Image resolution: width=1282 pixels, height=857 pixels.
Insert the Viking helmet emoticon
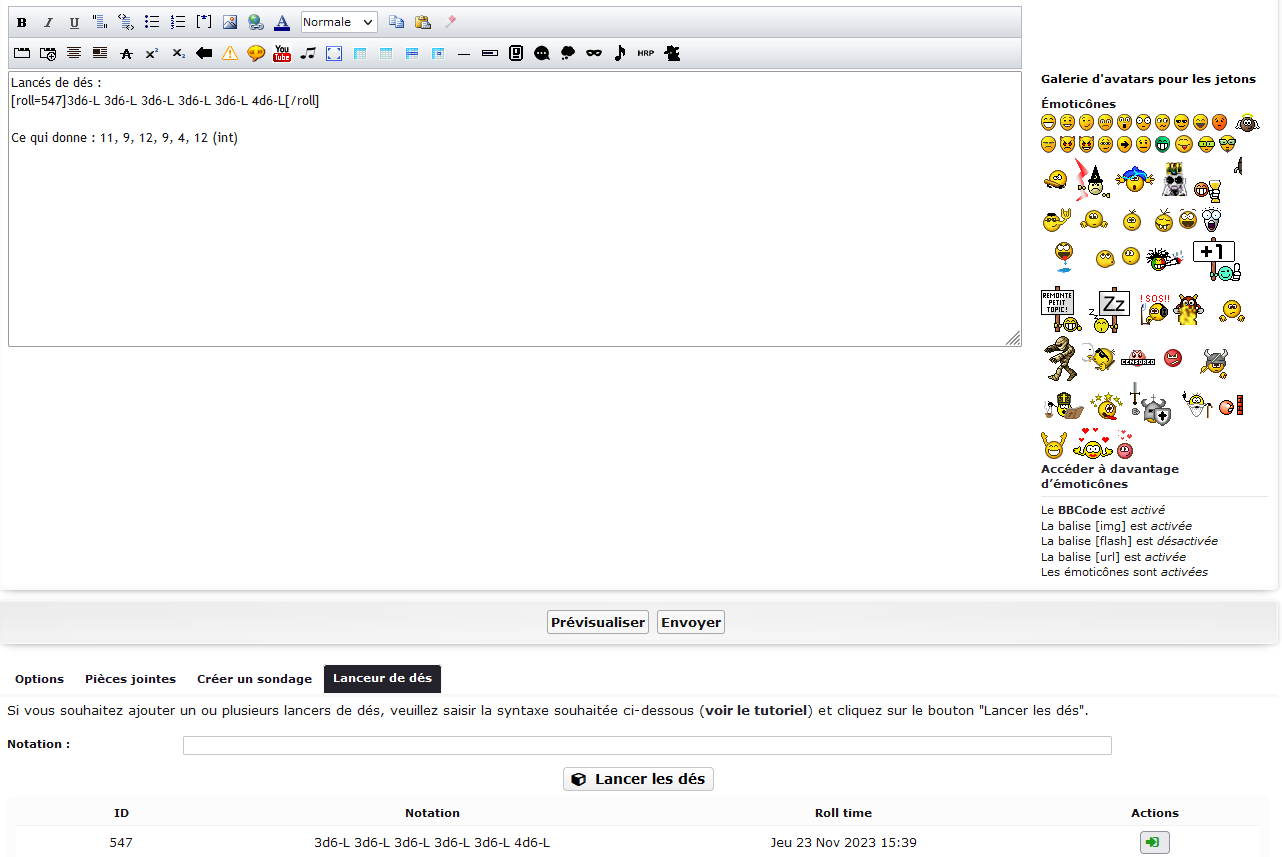coord(1214,362)
